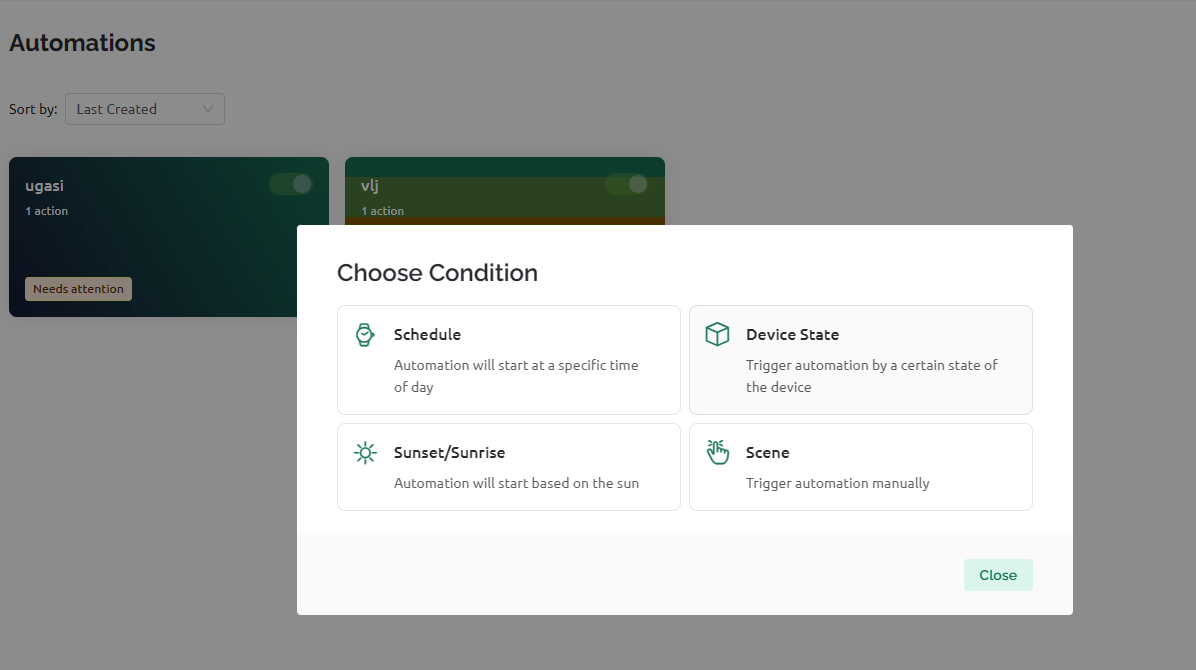Open the Last Created sort dropdown
The width and height of the screenshot is (1196, 670).
click(x=144, y=109)
